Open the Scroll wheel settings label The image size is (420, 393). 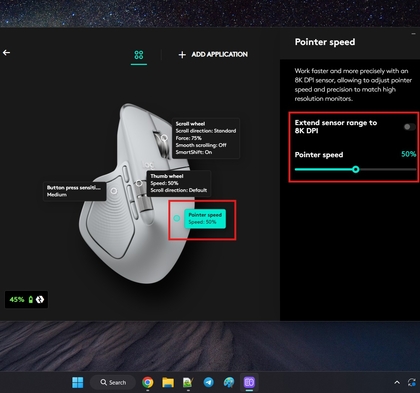click(206, 138)
